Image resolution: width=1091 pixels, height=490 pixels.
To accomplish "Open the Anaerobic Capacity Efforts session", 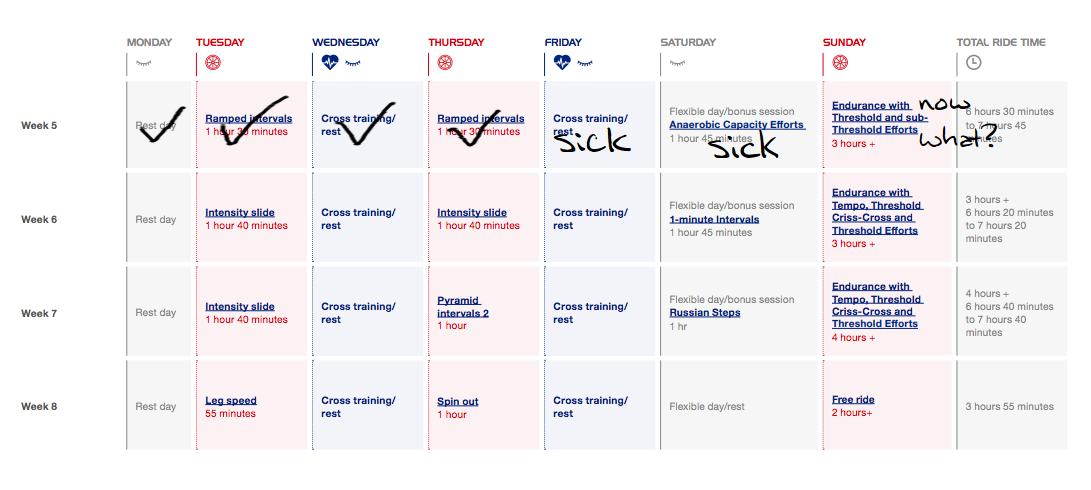I will point(736,125).
